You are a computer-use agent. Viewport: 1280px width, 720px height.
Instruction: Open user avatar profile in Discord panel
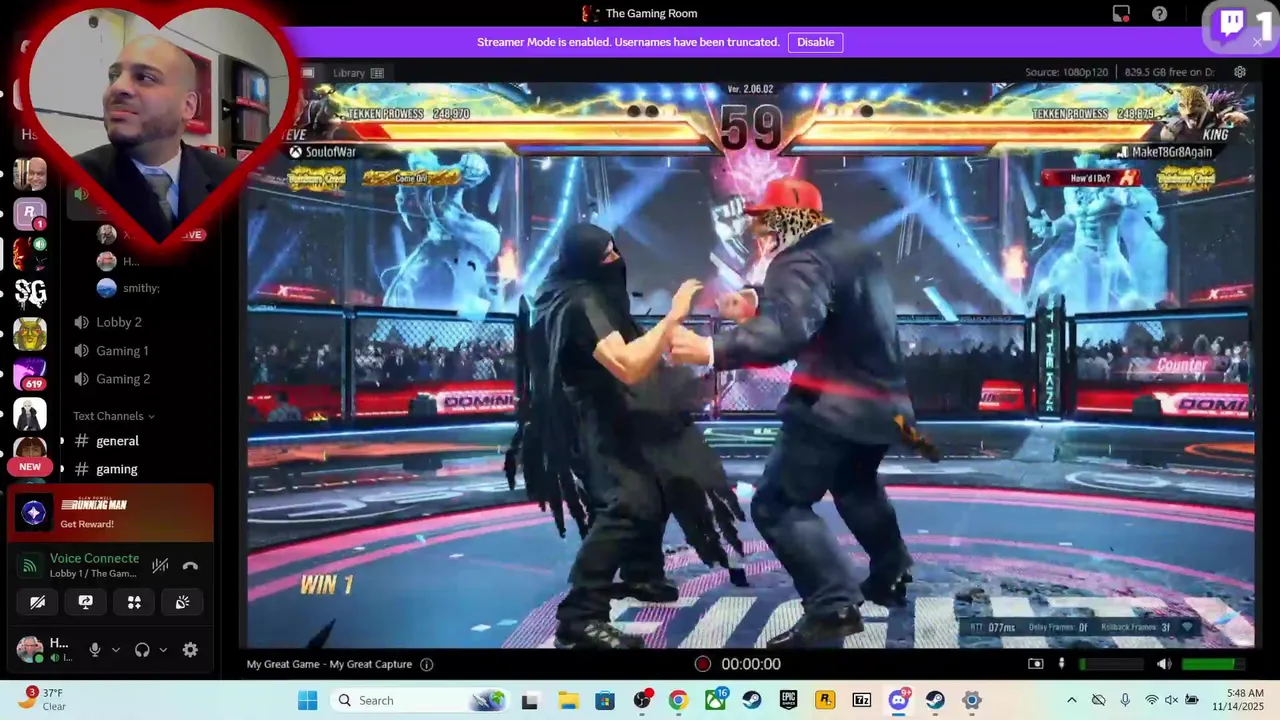pyautogui.click(x=30, y=649)
